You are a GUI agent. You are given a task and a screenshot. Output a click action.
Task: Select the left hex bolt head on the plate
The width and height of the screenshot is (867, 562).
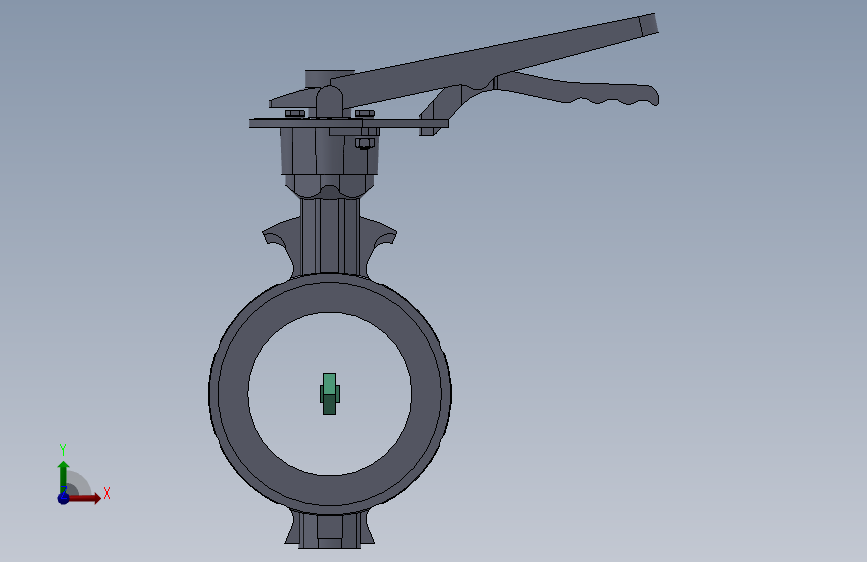click(295, 114)
